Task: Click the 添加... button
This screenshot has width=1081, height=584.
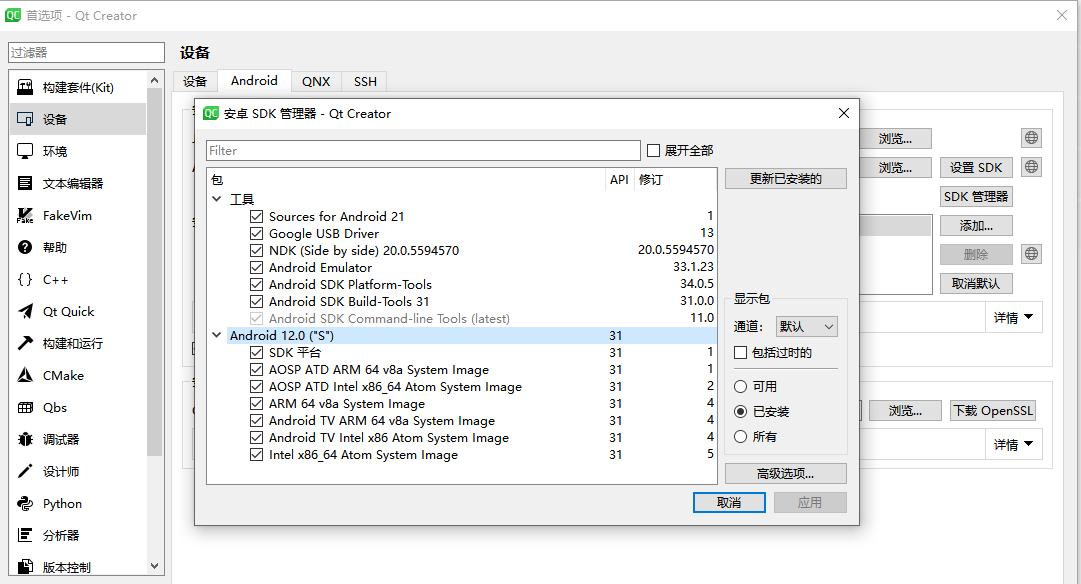Action: 976,225
